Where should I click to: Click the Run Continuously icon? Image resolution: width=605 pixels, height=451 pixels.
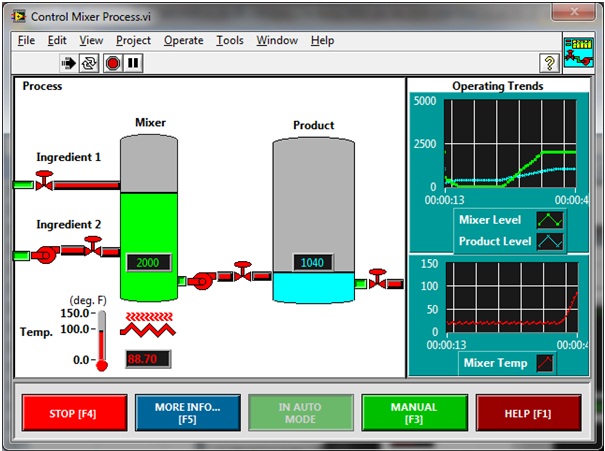point(90,63)
